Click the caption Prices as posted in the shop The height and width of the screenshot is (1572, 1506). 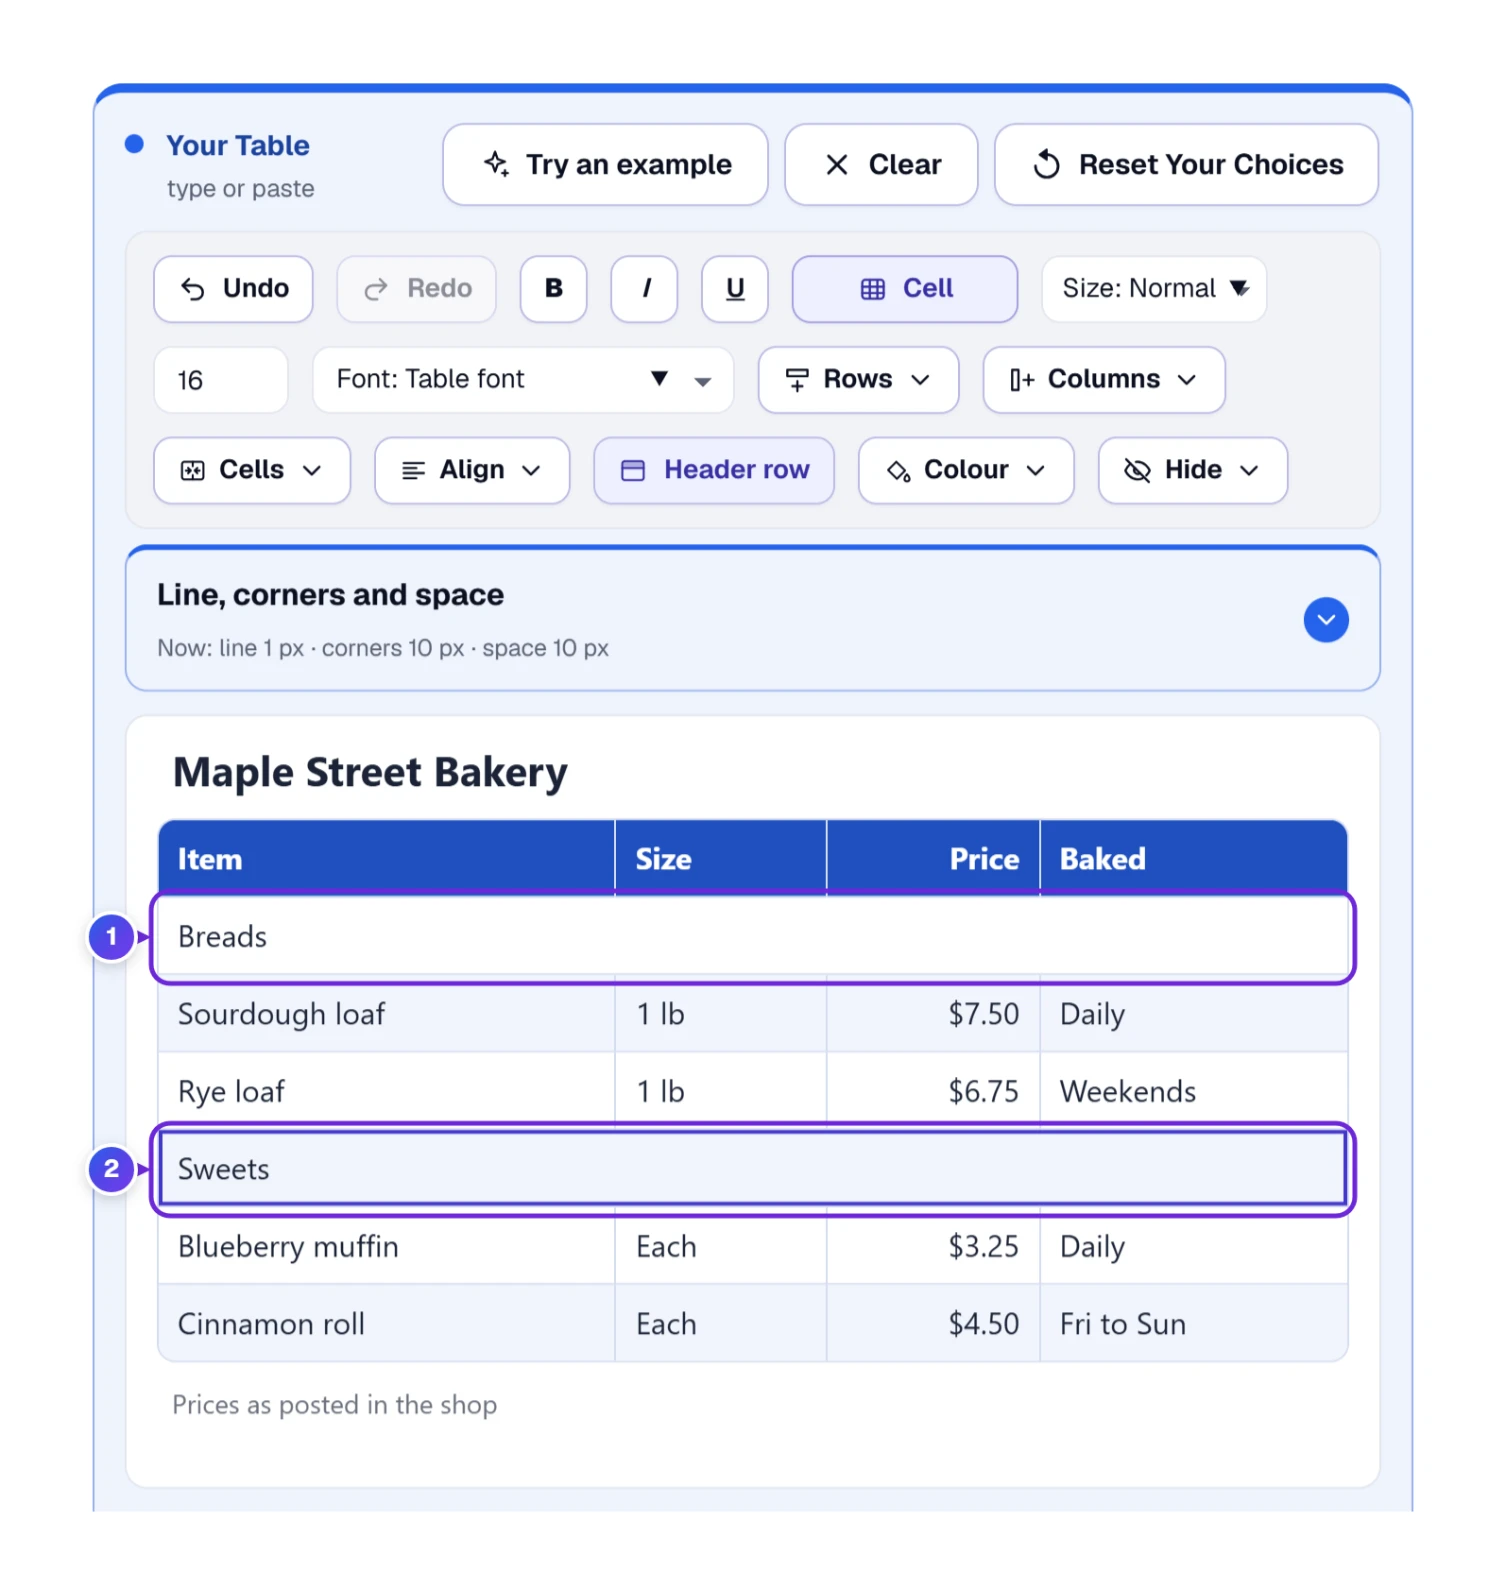(x=335, y=1405)
